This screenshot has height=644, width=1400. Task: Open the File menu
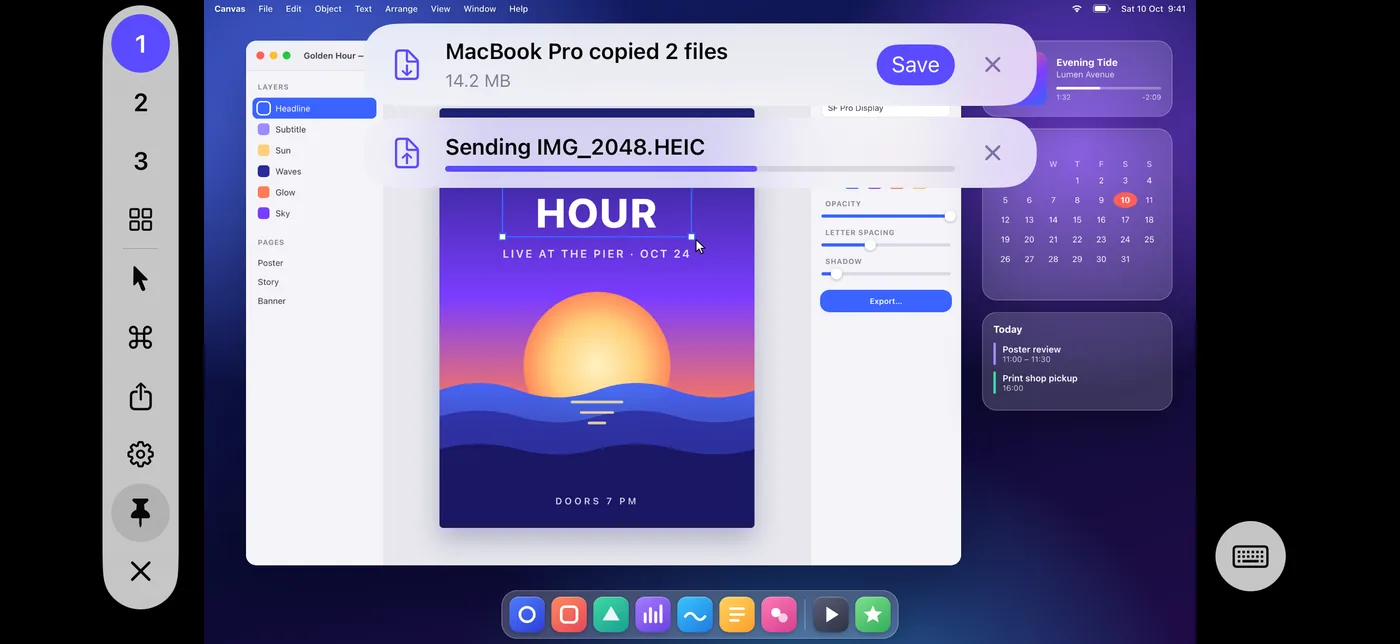tap(265, 9)
